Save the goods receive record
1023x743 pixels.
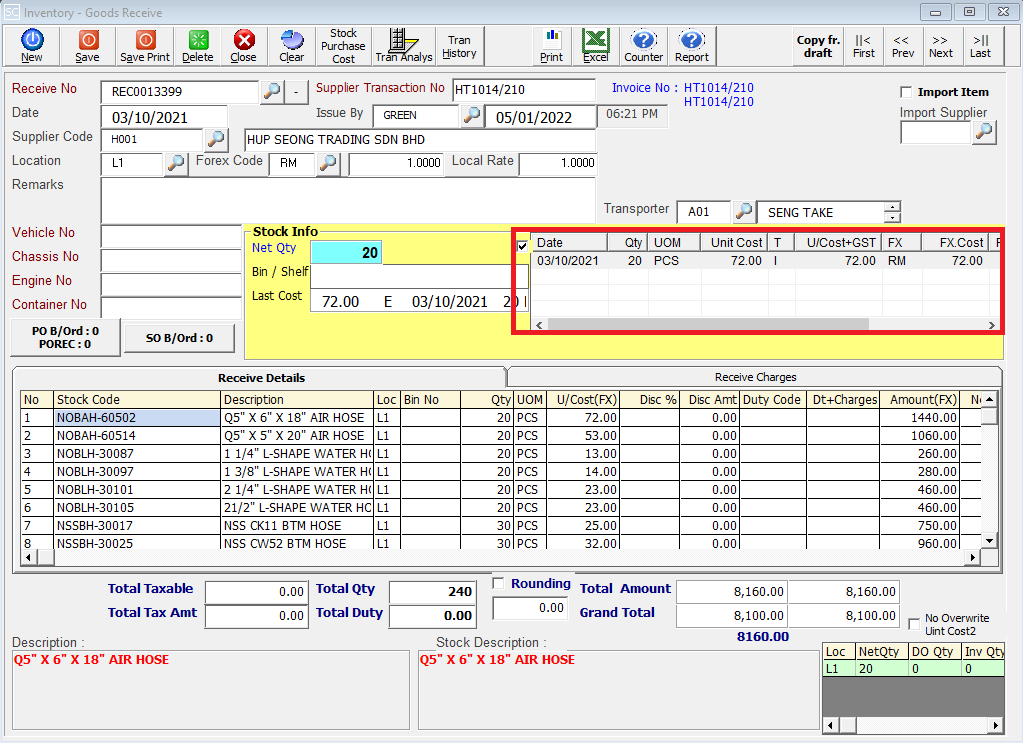point(87,46)
